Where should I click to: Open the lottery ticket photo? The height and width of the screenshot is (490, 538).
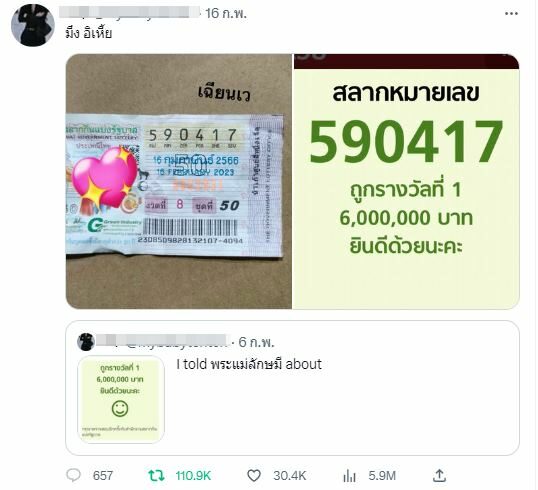pos(178,181)
